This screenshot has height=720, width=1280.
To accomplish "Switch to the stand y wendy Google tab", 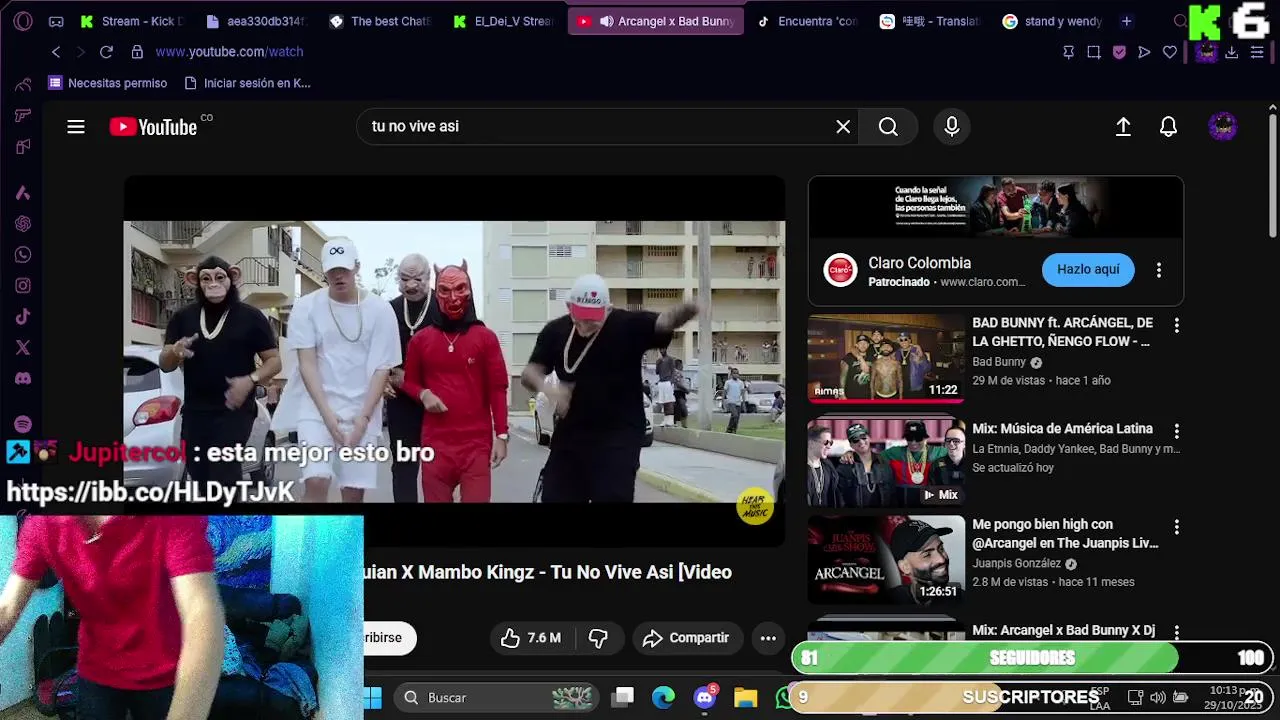I will (1054, 21).
